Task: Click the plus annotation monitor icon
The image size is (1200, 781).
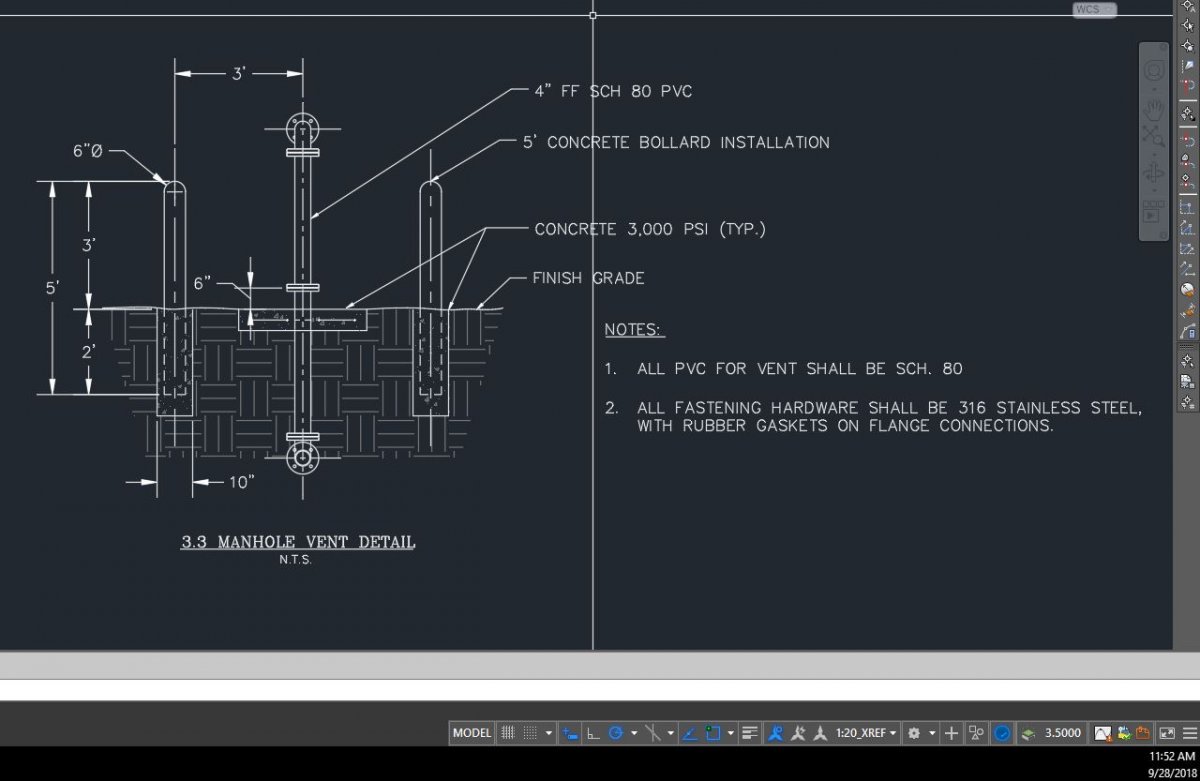Action: pos(951,733)
